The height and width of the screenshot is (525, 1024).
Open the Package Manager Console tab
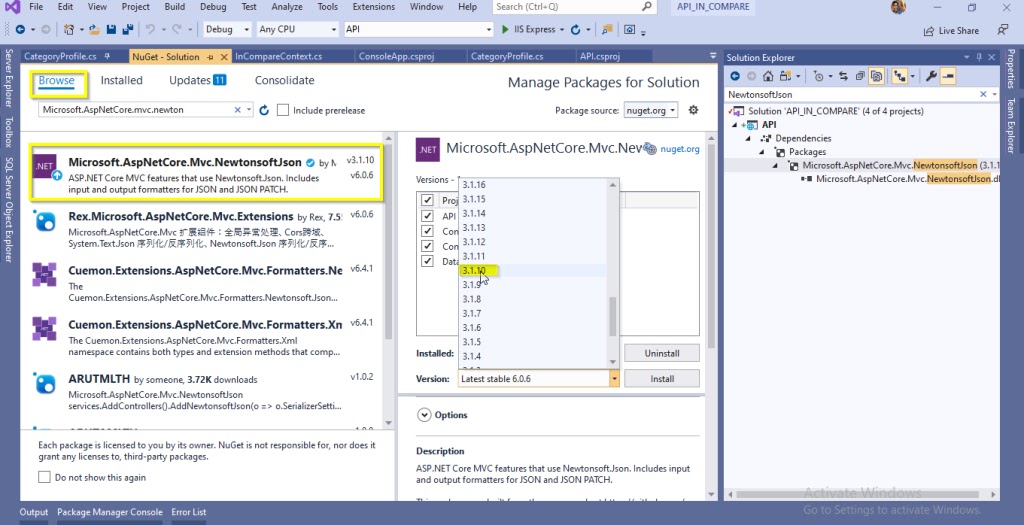point(110,512)
